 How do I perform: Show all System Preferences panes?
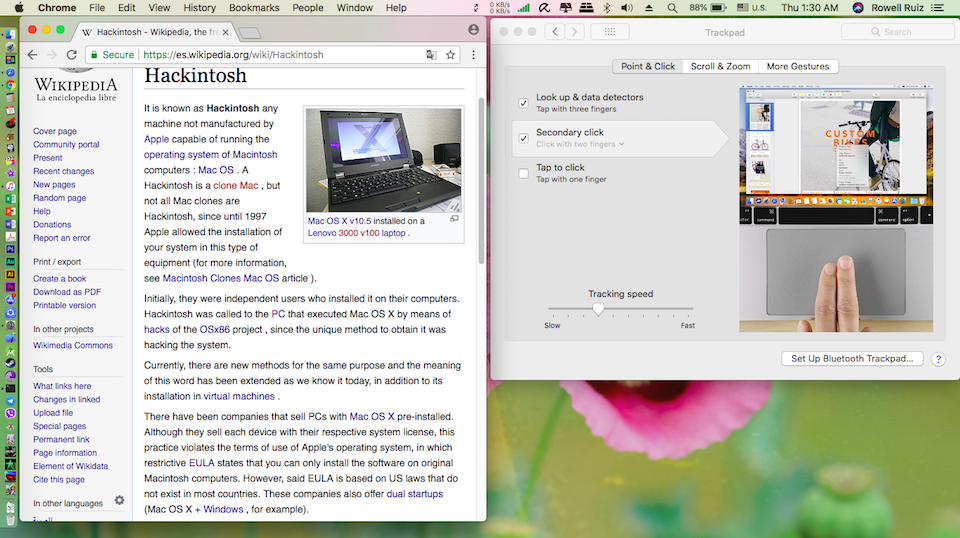click(x=610, y=32)
